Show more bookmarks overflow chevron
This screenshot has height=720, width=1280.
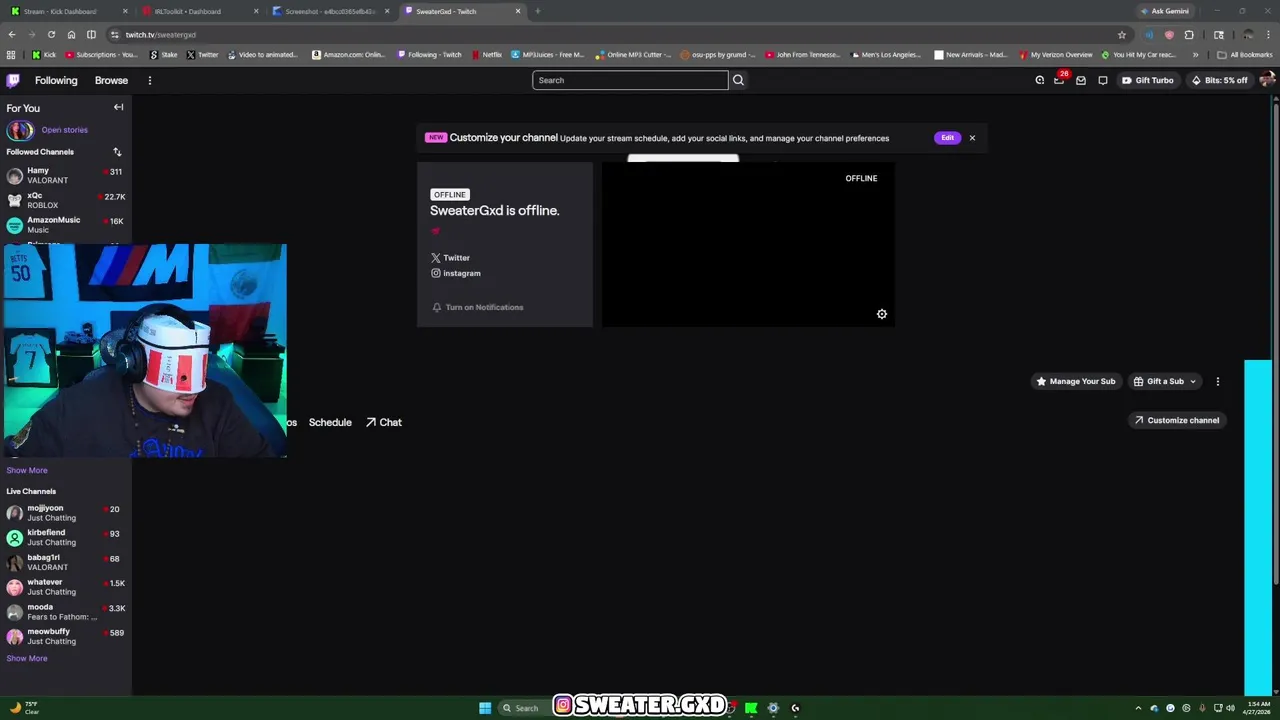click(1195, 55)
